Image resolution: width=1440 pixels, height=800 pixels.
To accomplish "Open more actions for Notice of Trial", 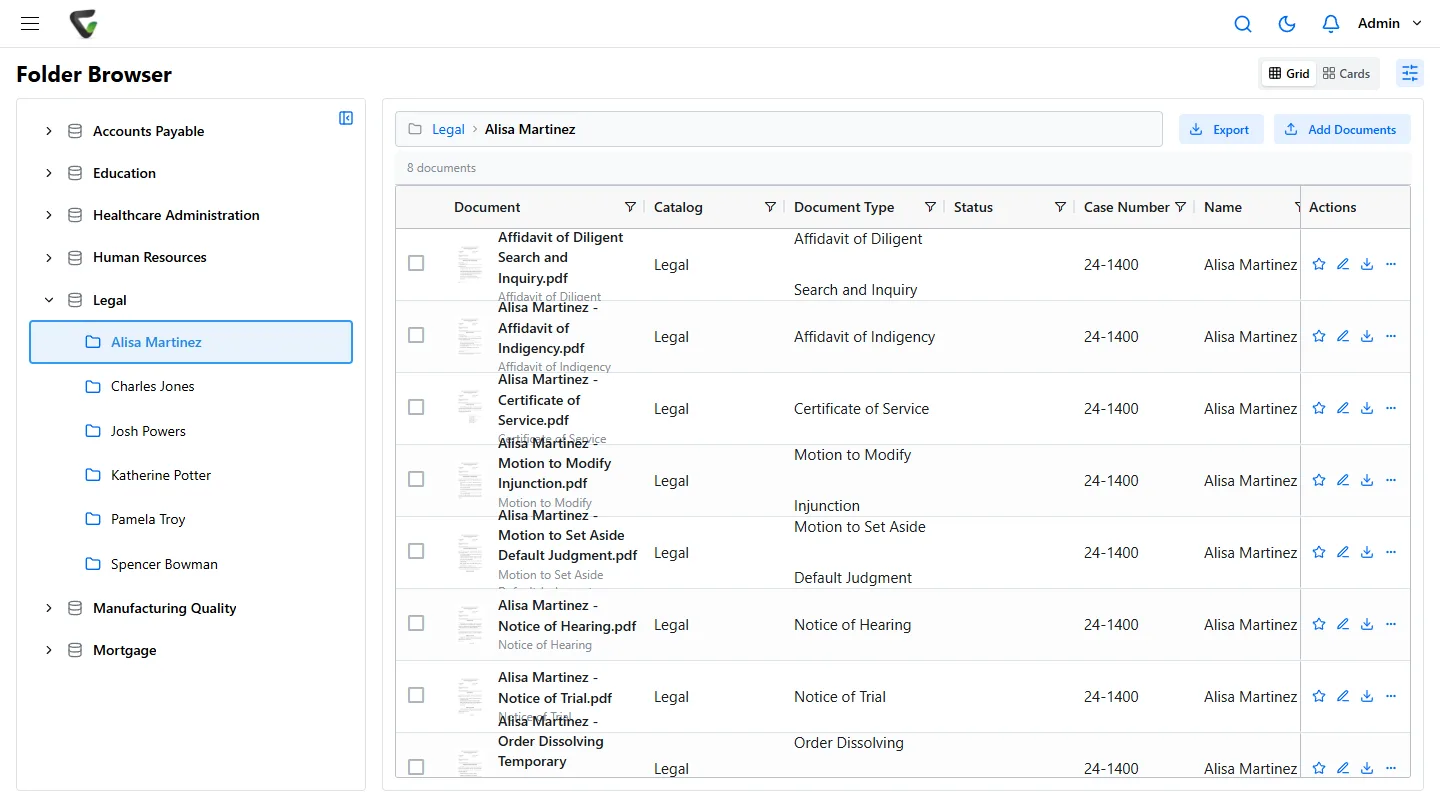I will pyautogui.click(x=1391, y=696).
